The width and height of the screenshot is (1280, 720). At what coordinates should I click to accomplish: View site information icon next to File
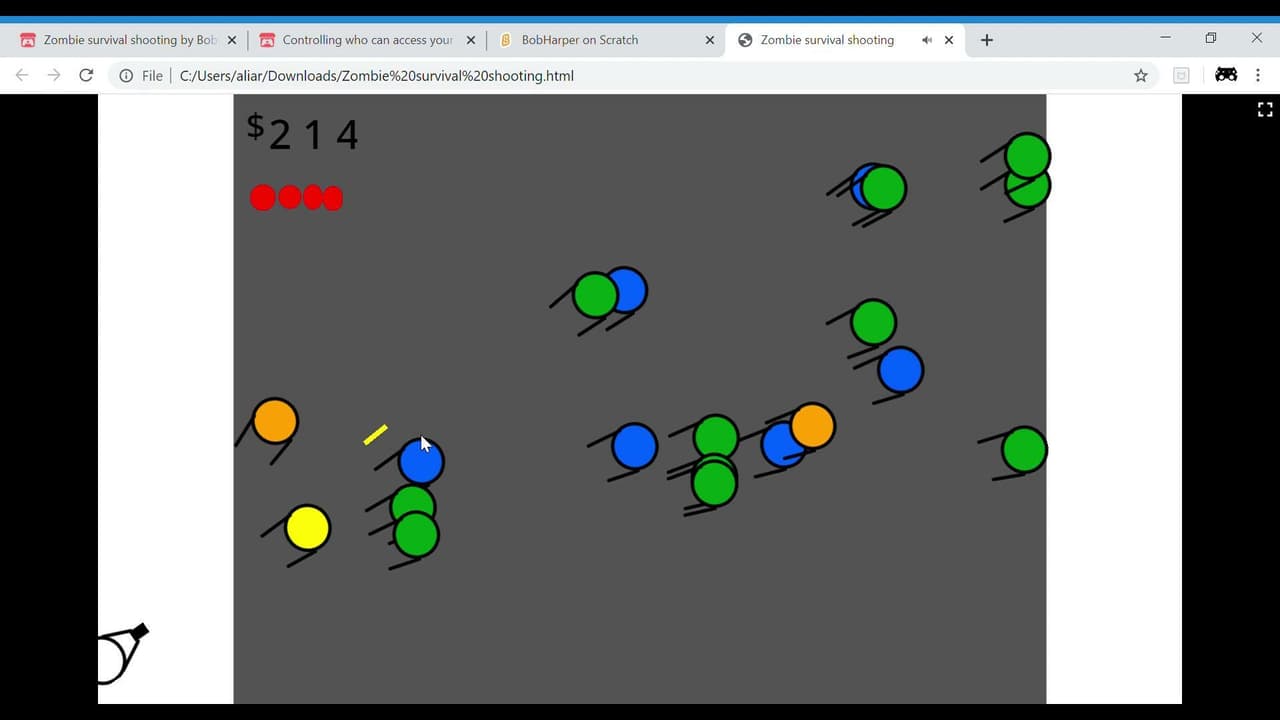click(126, 75)
